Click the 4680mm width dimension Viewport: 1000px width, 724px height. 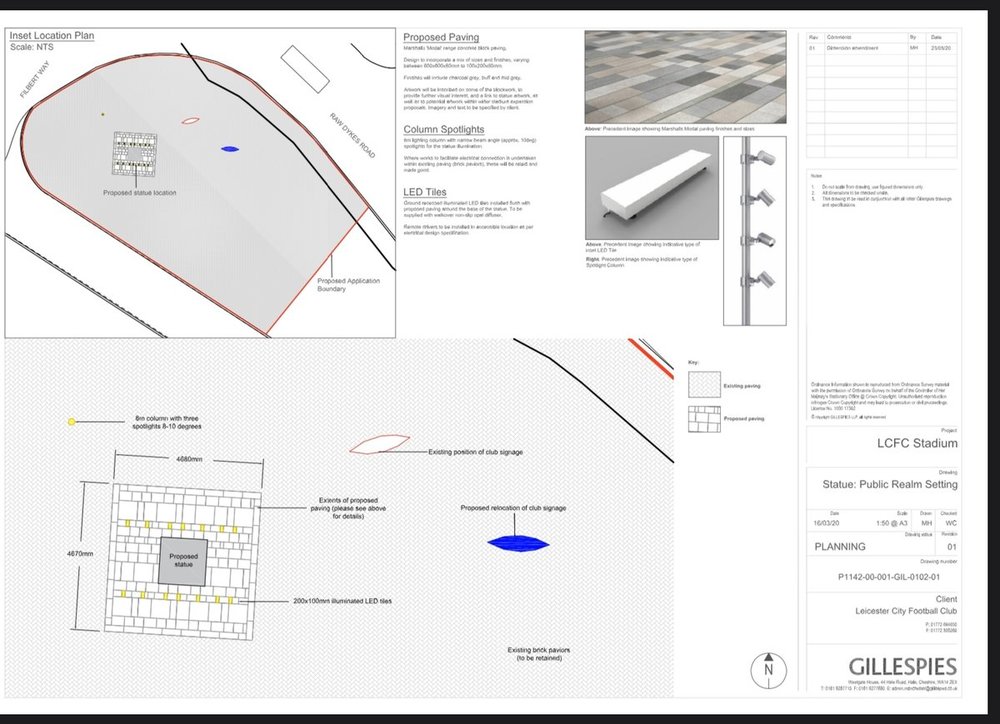point(189,459)
